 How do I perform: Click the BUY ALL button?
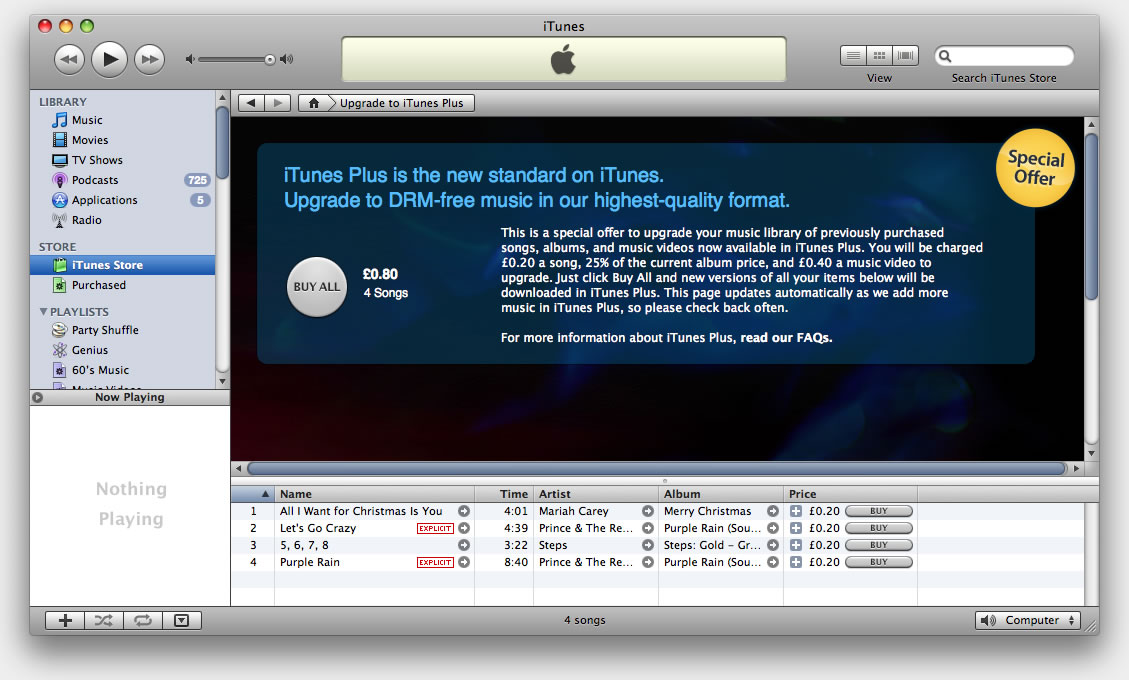point(317,287)
